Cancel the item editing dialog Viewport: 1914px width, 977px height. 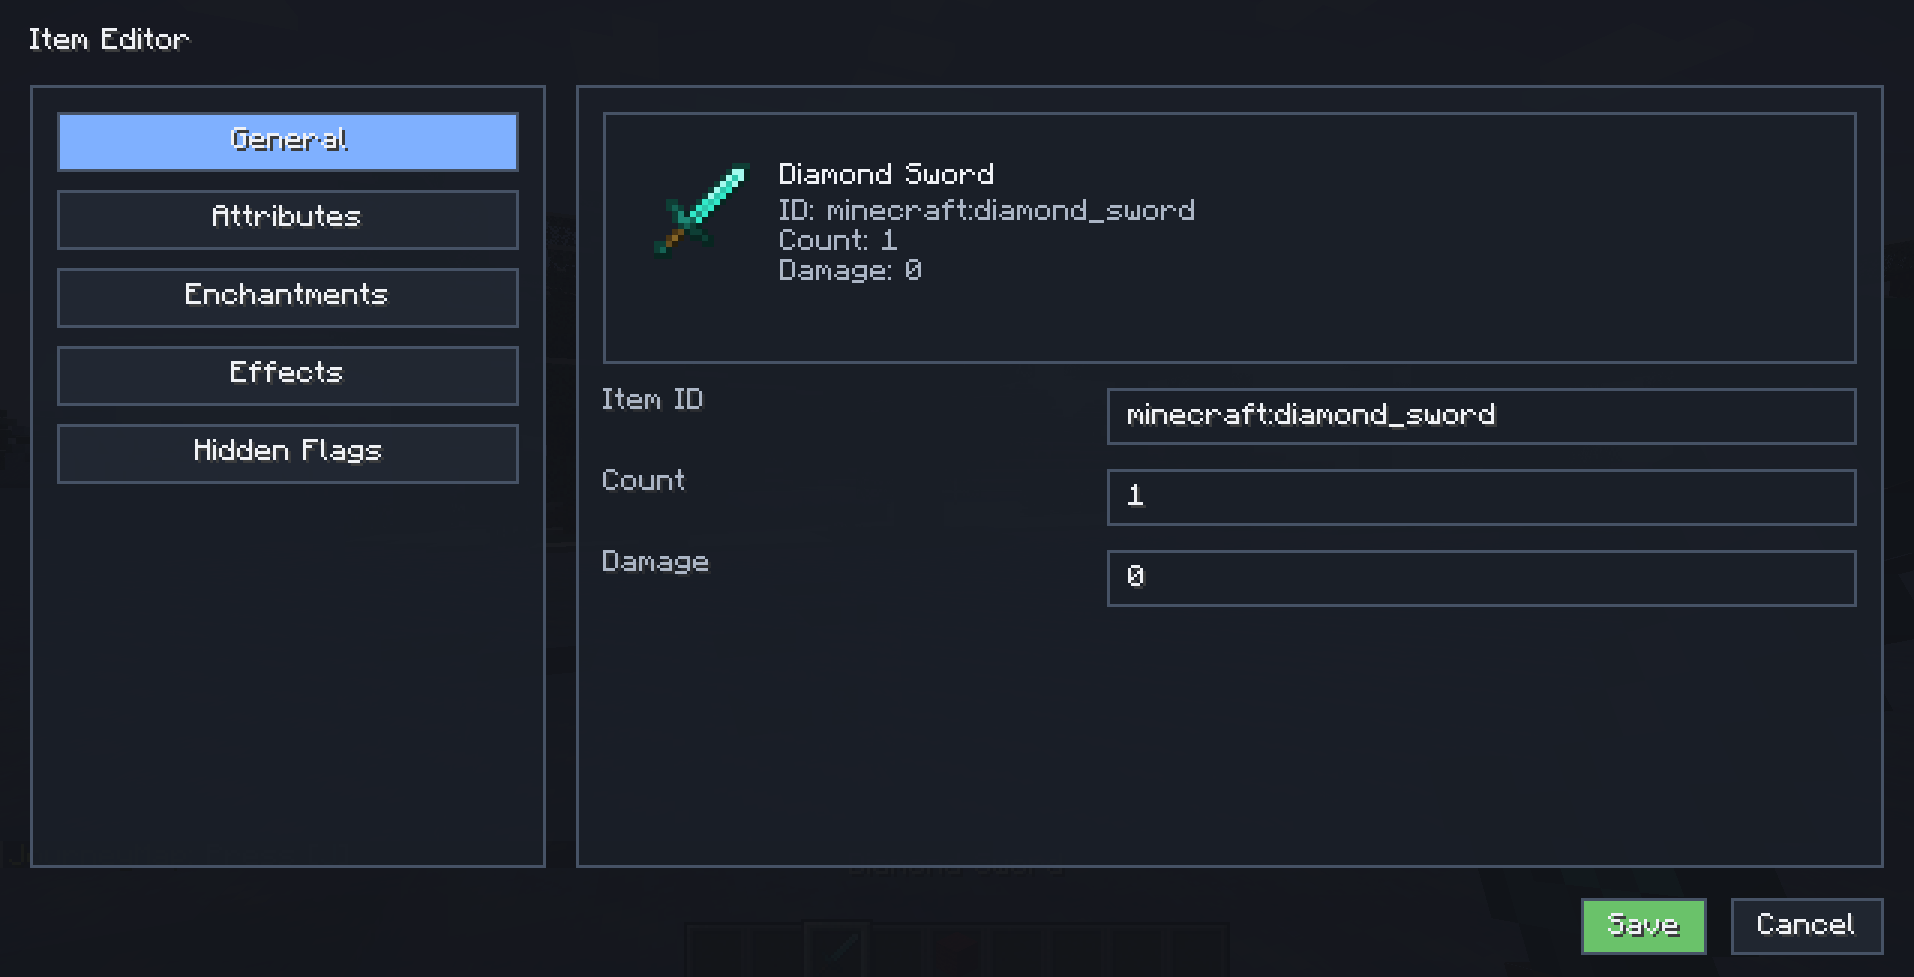pos(1806,926)
